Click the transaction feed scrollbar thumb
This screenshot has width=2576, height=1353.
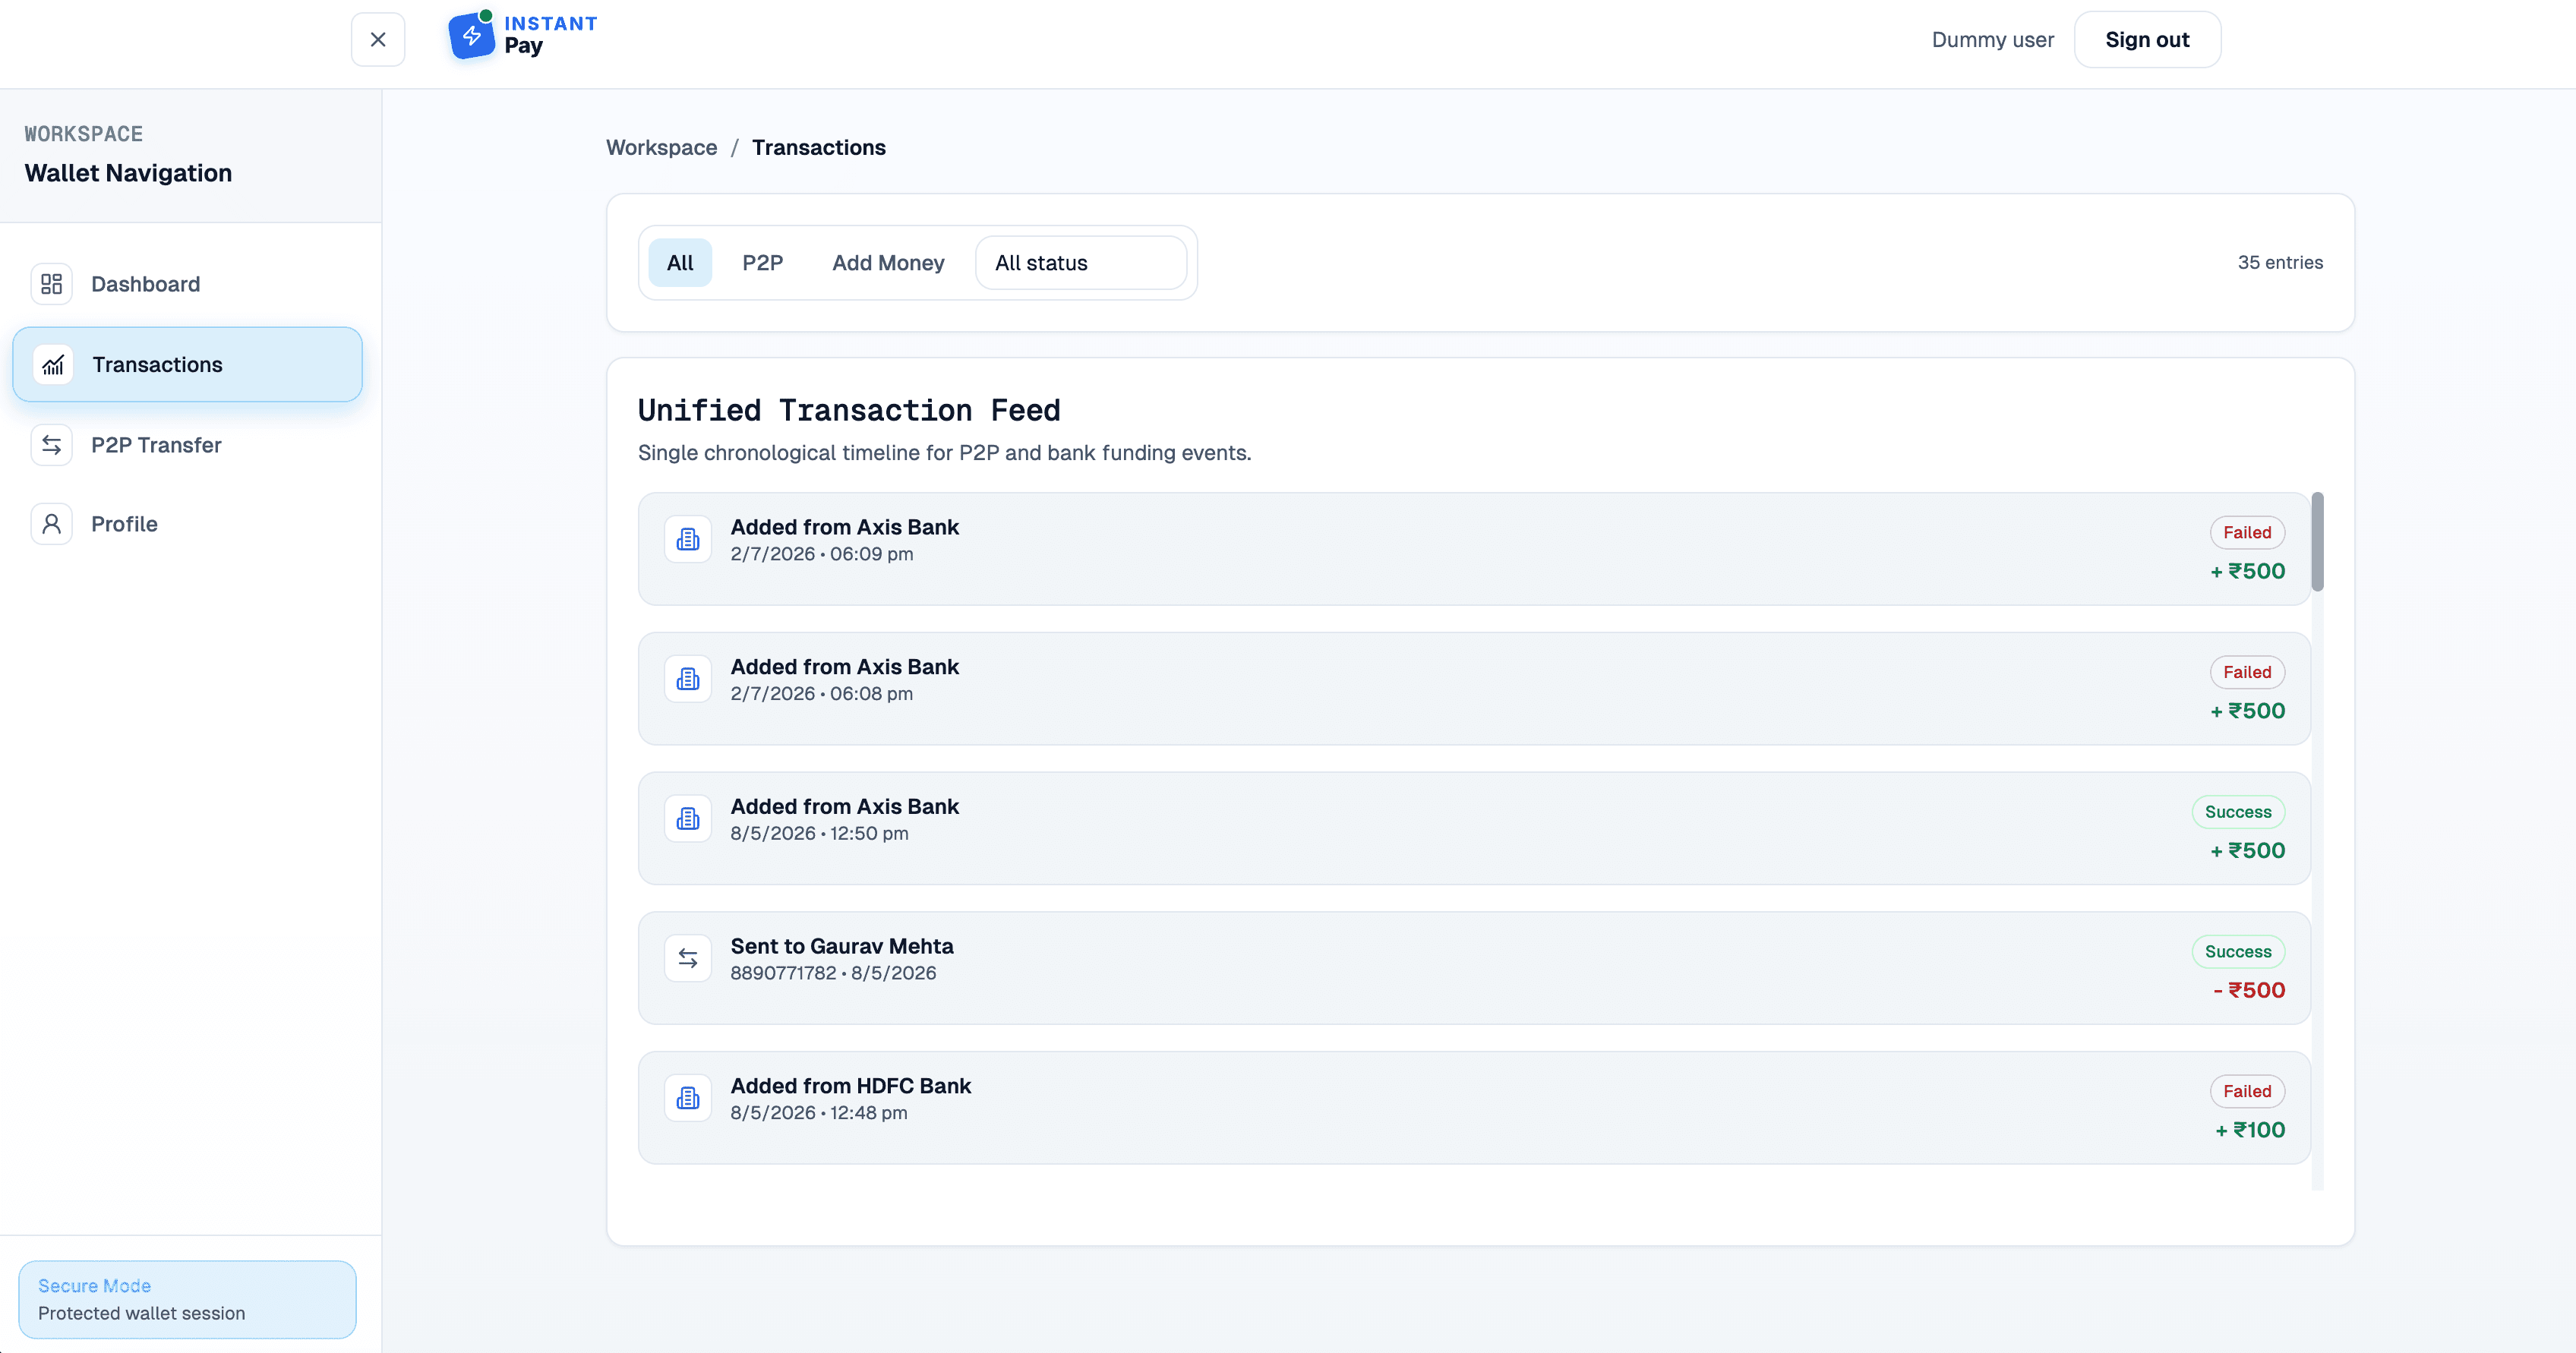pos(2317,542)
